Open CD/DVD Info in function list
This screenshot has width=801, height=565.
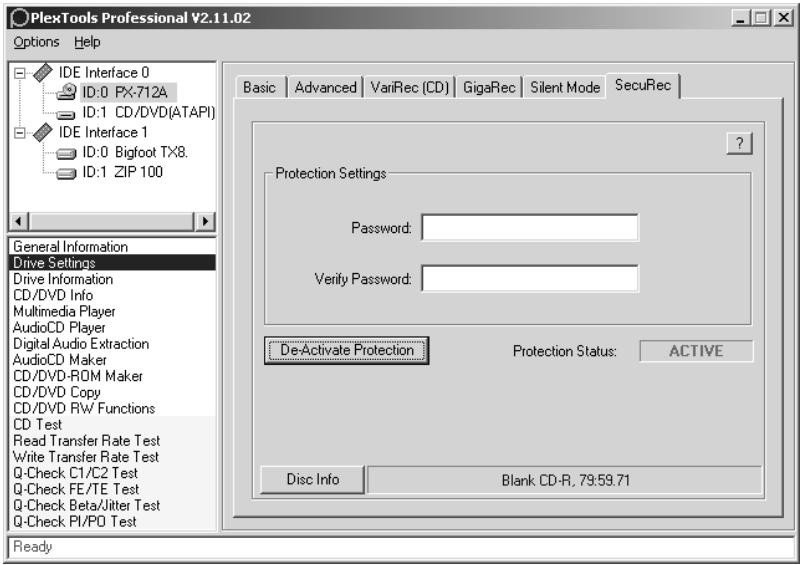(112, 295)
